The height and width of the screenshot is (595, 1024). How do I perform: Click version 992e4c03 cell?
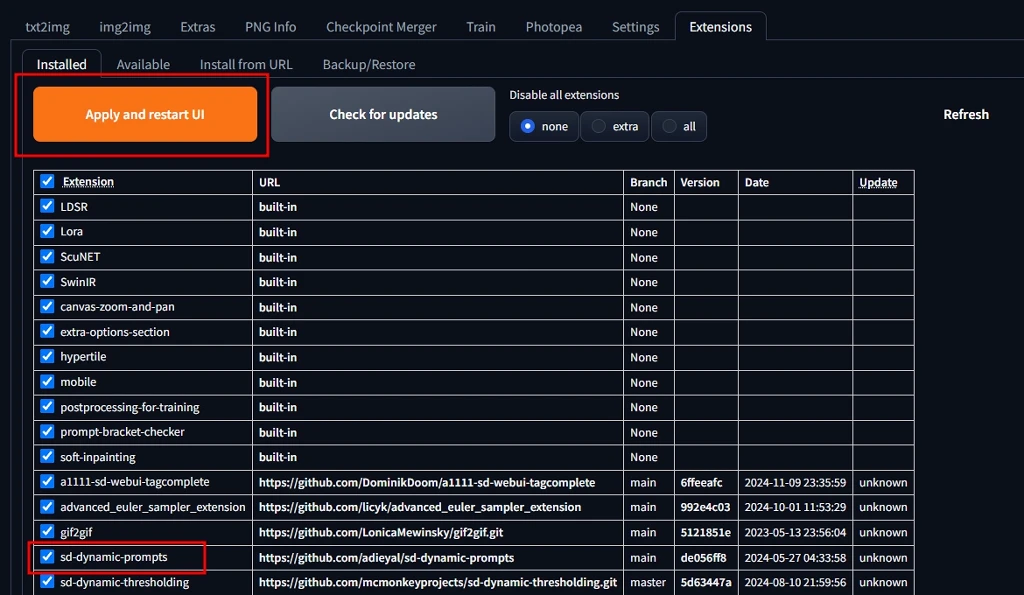(705, 507)
